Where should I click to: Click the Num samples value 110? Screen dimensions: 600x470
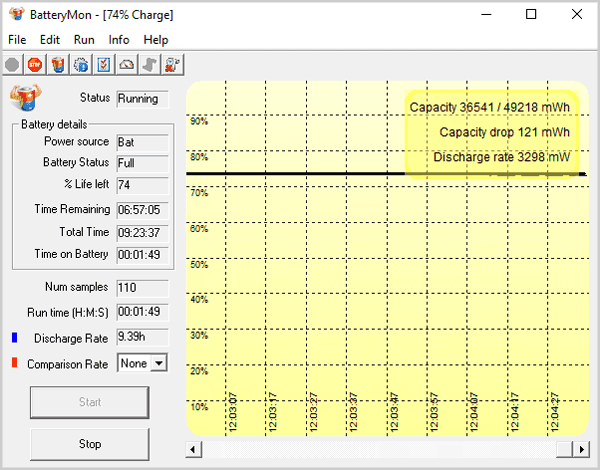(142, 288)
